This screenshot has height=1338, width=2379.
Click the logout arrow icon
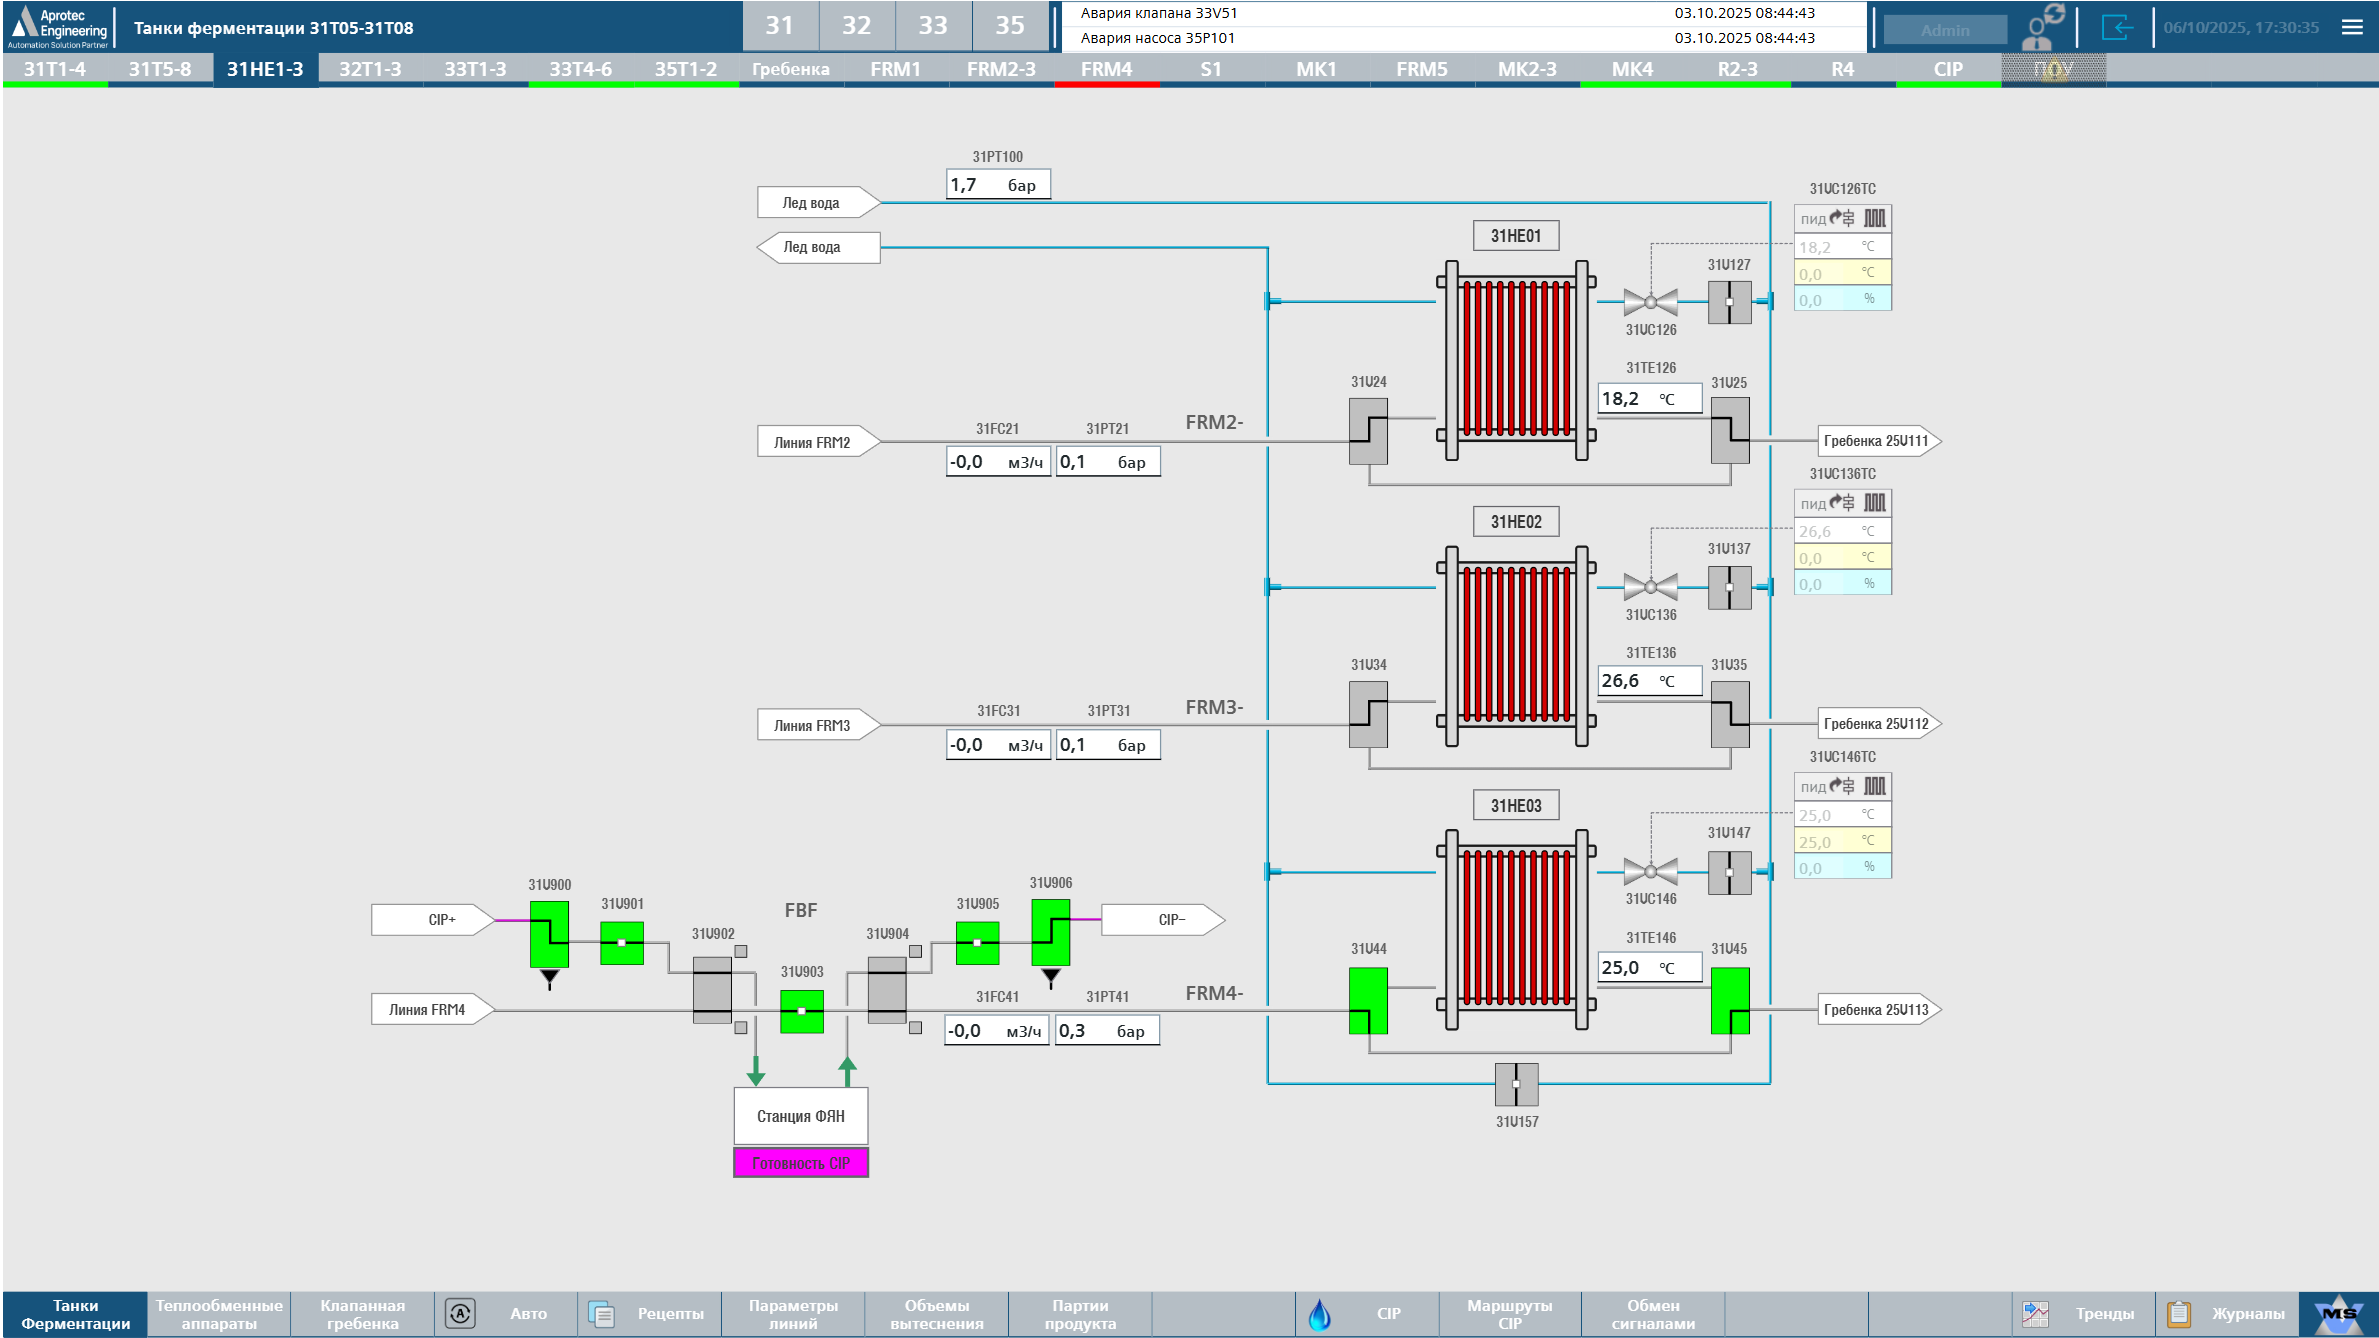point(2116,27)
